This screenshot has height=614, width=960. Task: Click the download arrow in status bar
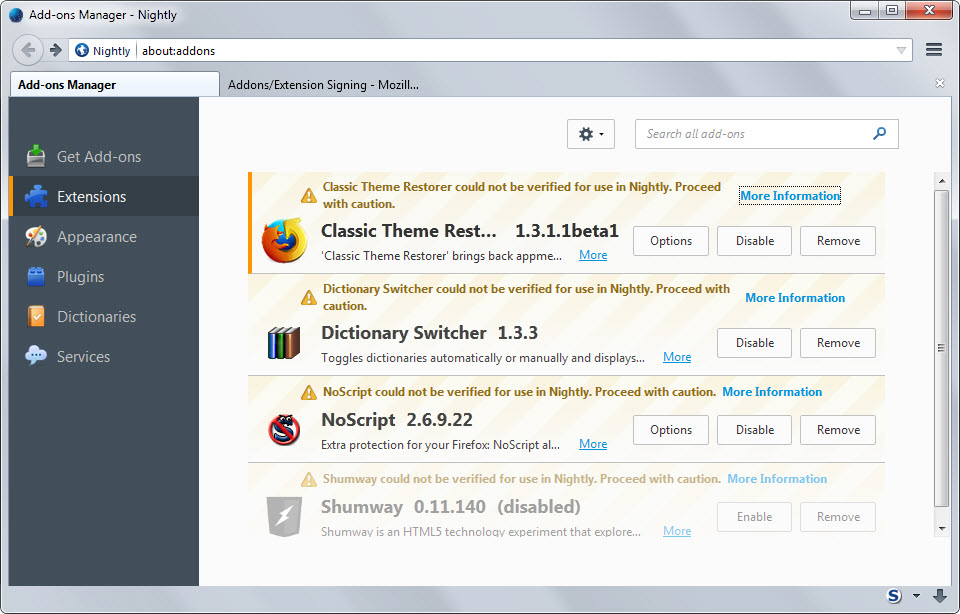click(939, 596)
